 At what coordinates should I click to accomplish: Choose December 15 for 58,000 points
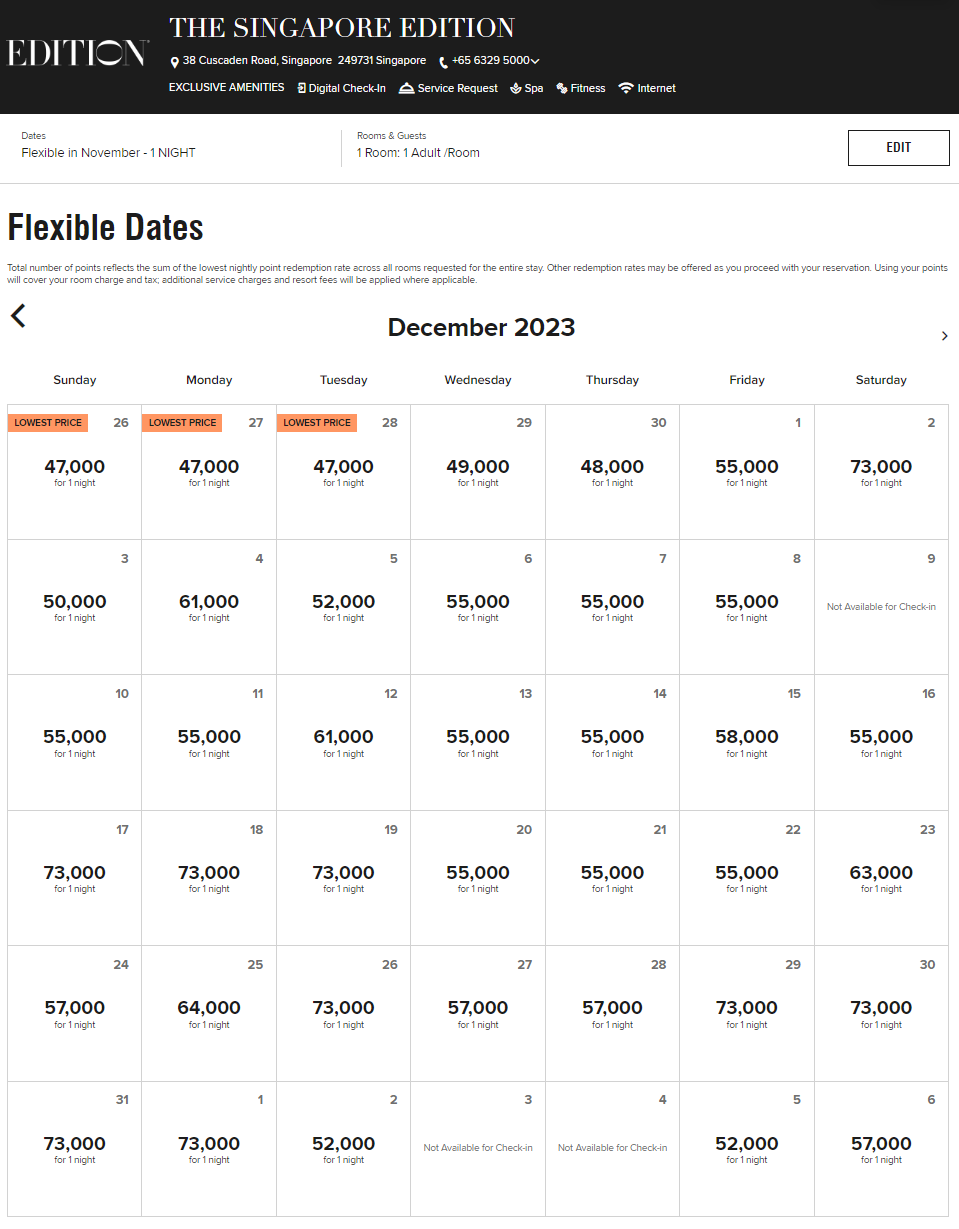tap(746, 741)
